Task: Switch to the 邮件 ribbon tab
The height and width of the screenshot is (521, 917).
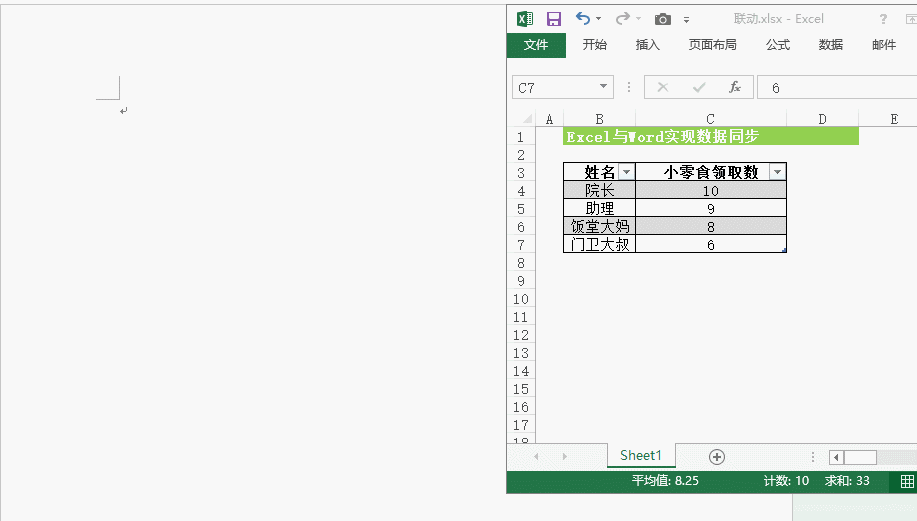Action: pos(884,45)
